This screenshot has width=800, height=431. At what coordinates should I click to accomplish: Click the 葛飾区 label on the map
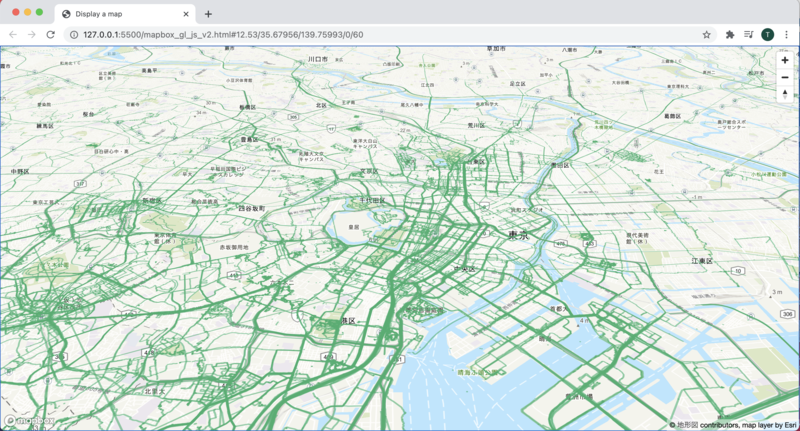pyautogui.click(x=672, y=116)
